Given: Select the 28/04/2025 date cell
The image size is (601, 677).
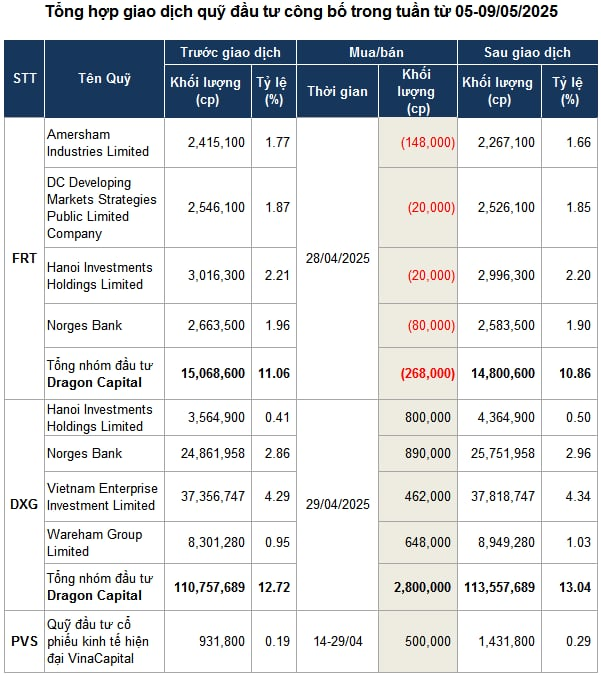Looking at the screenshot, I should tap(337, 258).
